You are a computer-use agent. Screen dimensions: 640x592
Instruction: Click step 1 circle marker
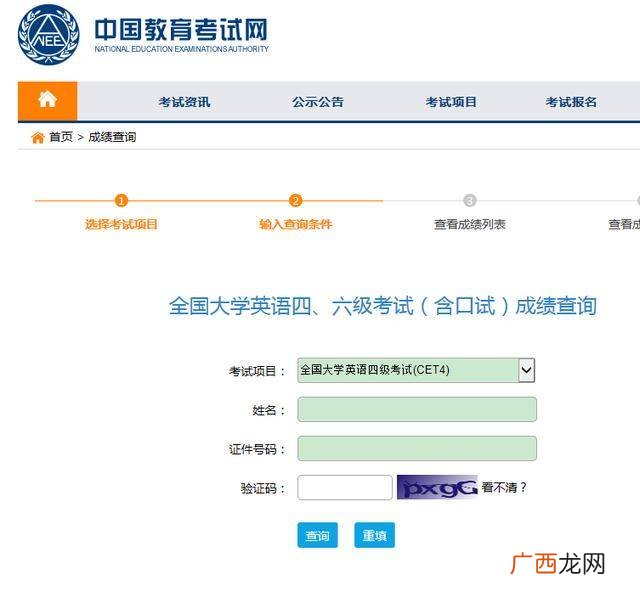click(121, 200)
